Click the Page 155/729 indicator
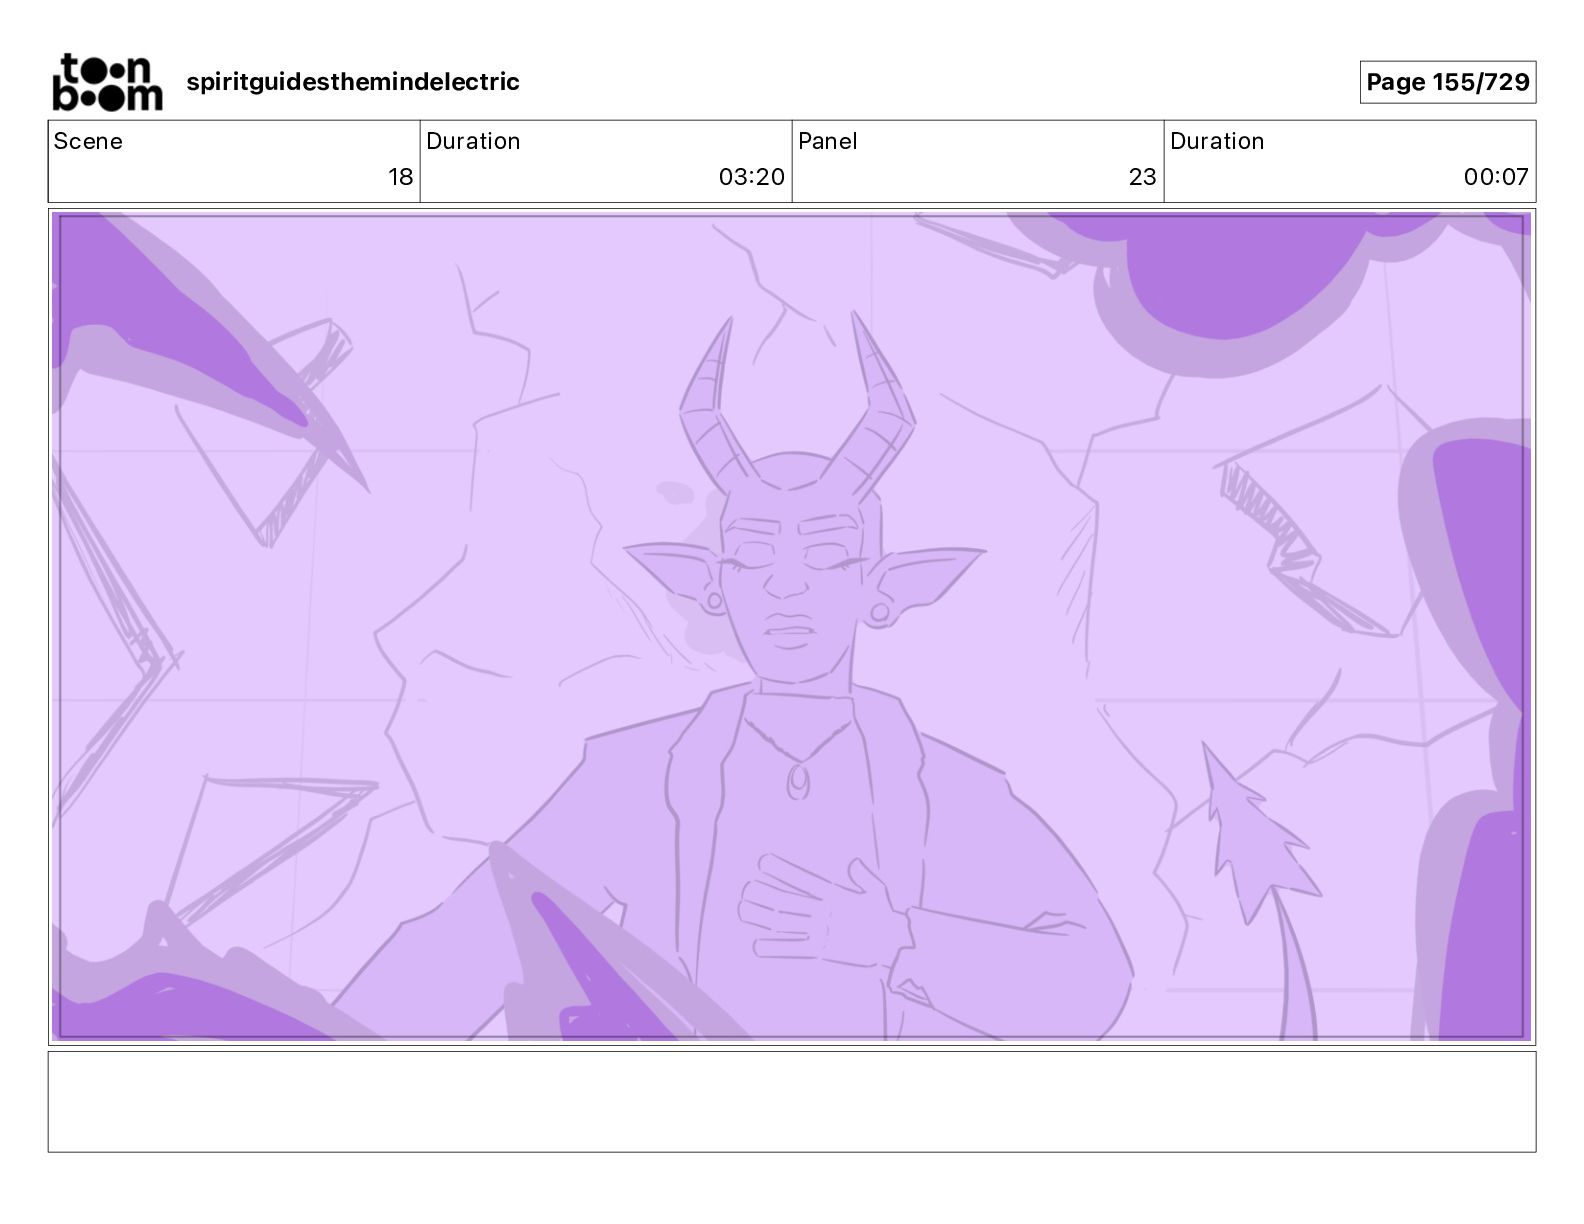Viewport: 1584px width, 1224px height. click(x=1447, y=82)
